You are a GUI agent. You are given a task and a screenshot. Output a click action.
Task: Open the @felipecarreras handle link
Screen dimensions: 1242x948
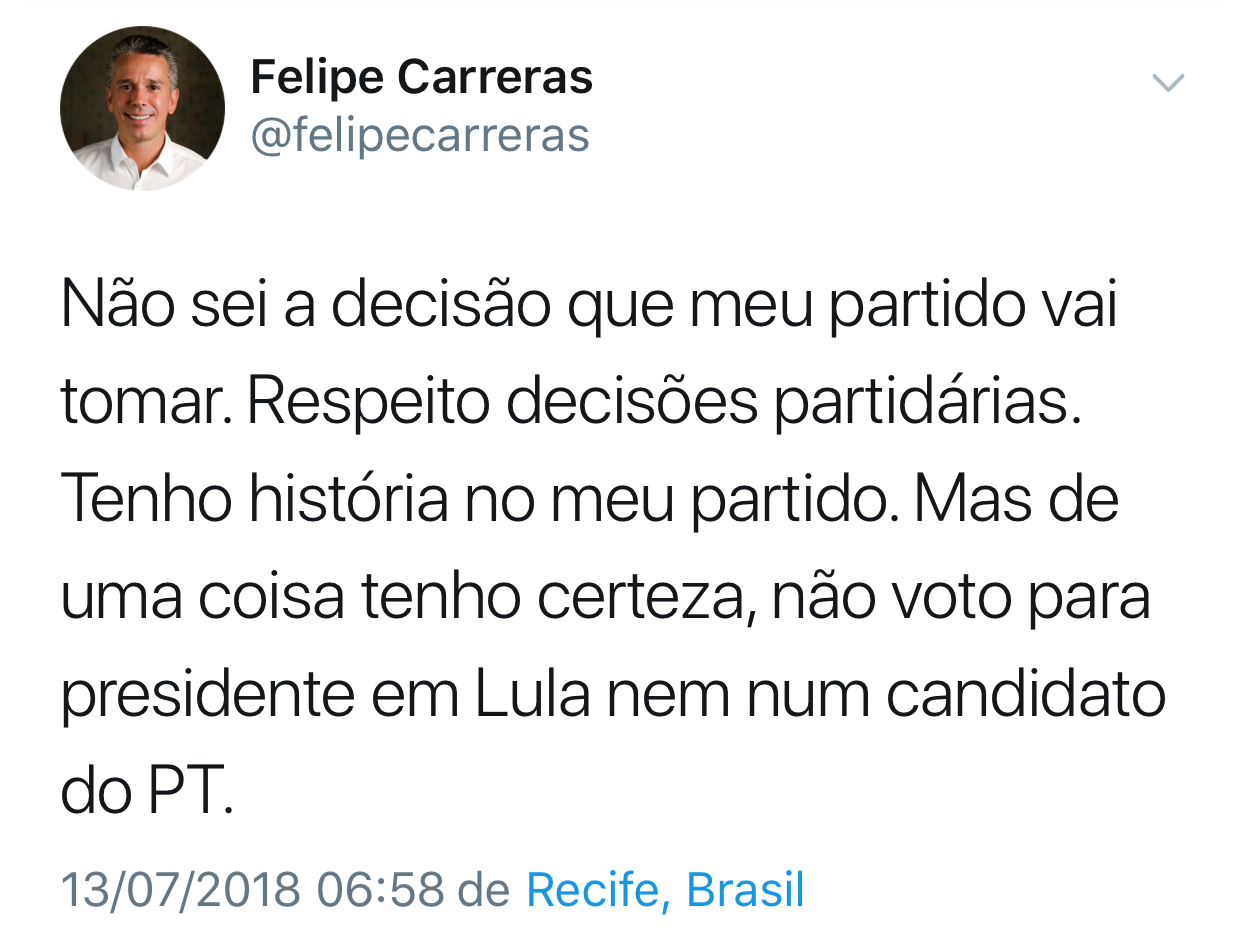coord(420,136)
